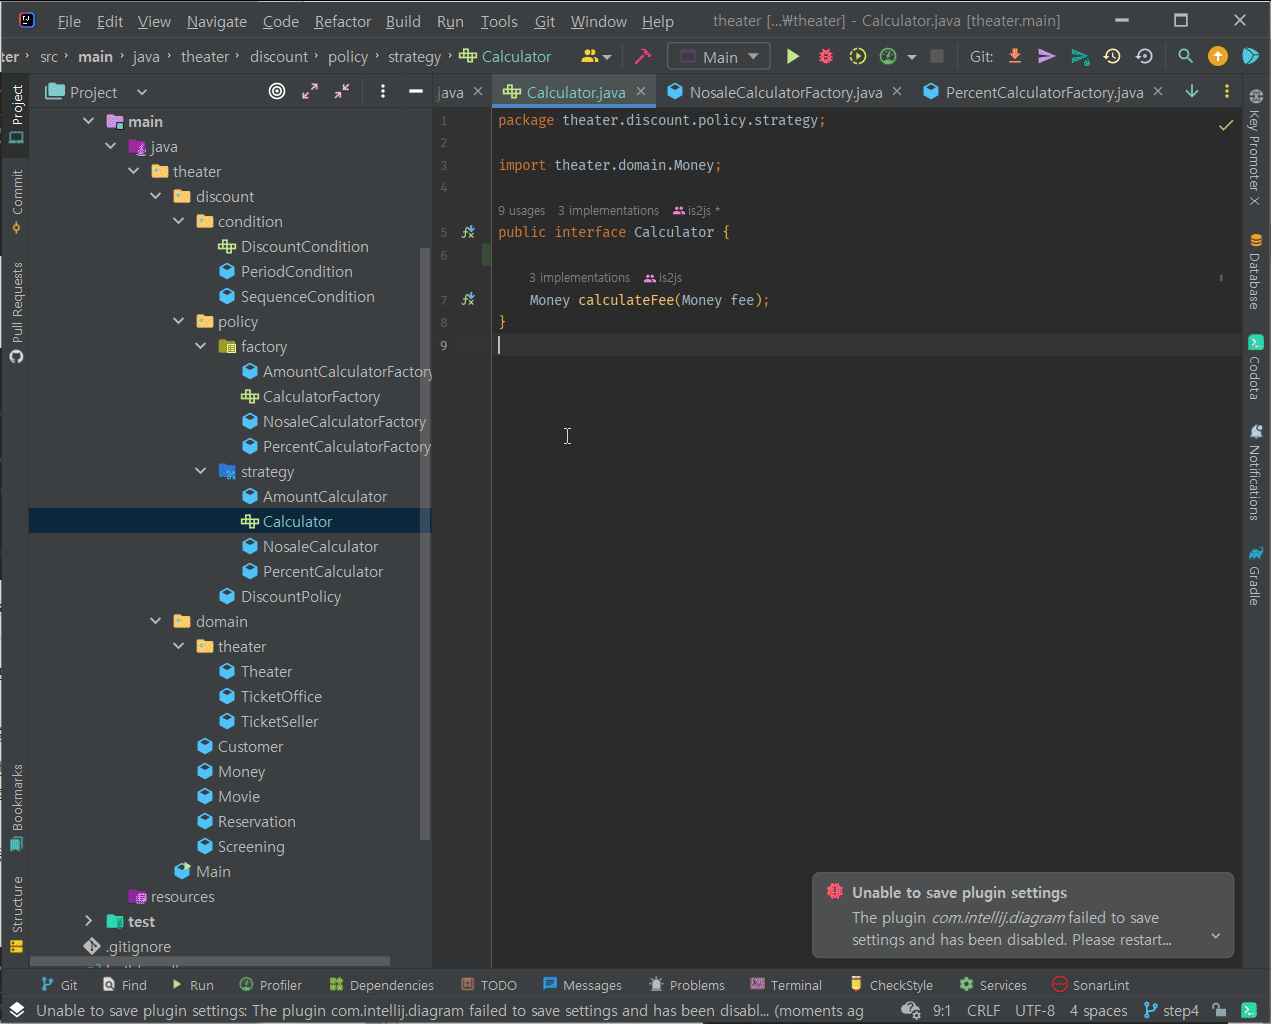Toggle the Bookmarks tool window
Screen dimensions: 1271x1024
[x=17, y=806]
